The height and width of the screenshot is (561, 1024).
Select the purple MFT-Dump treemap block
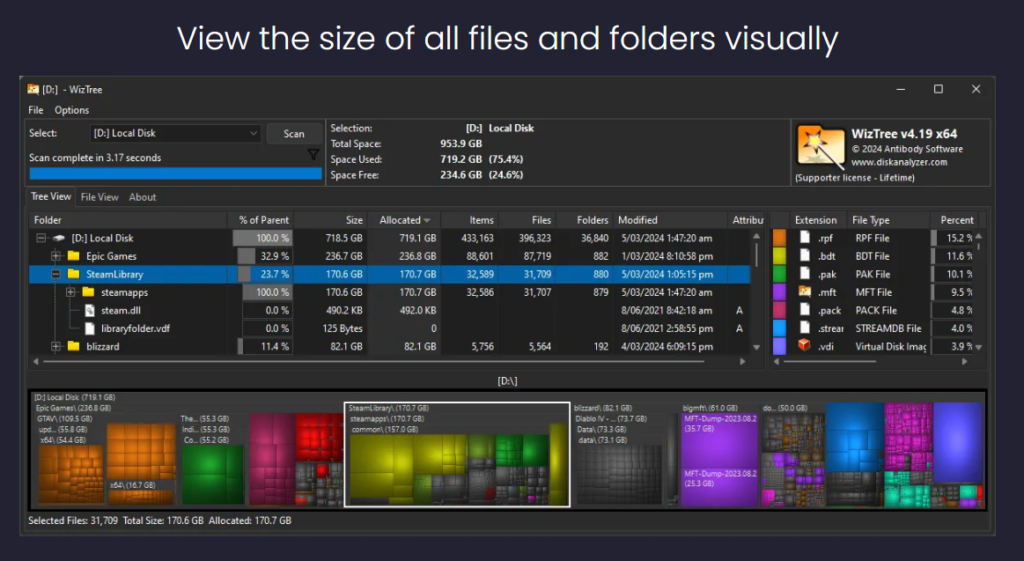(720, 459)
